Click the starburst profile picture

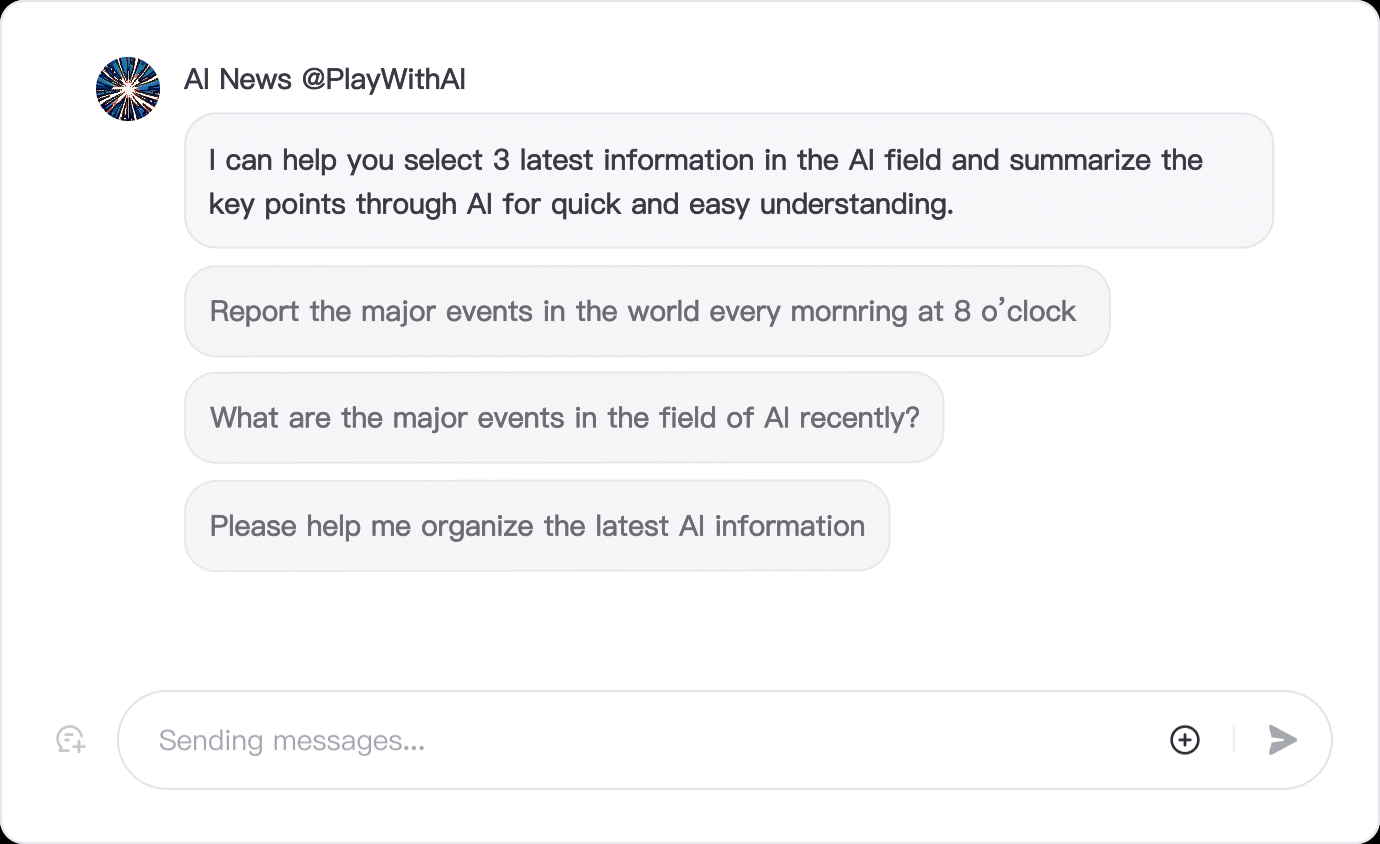(128, 89)
